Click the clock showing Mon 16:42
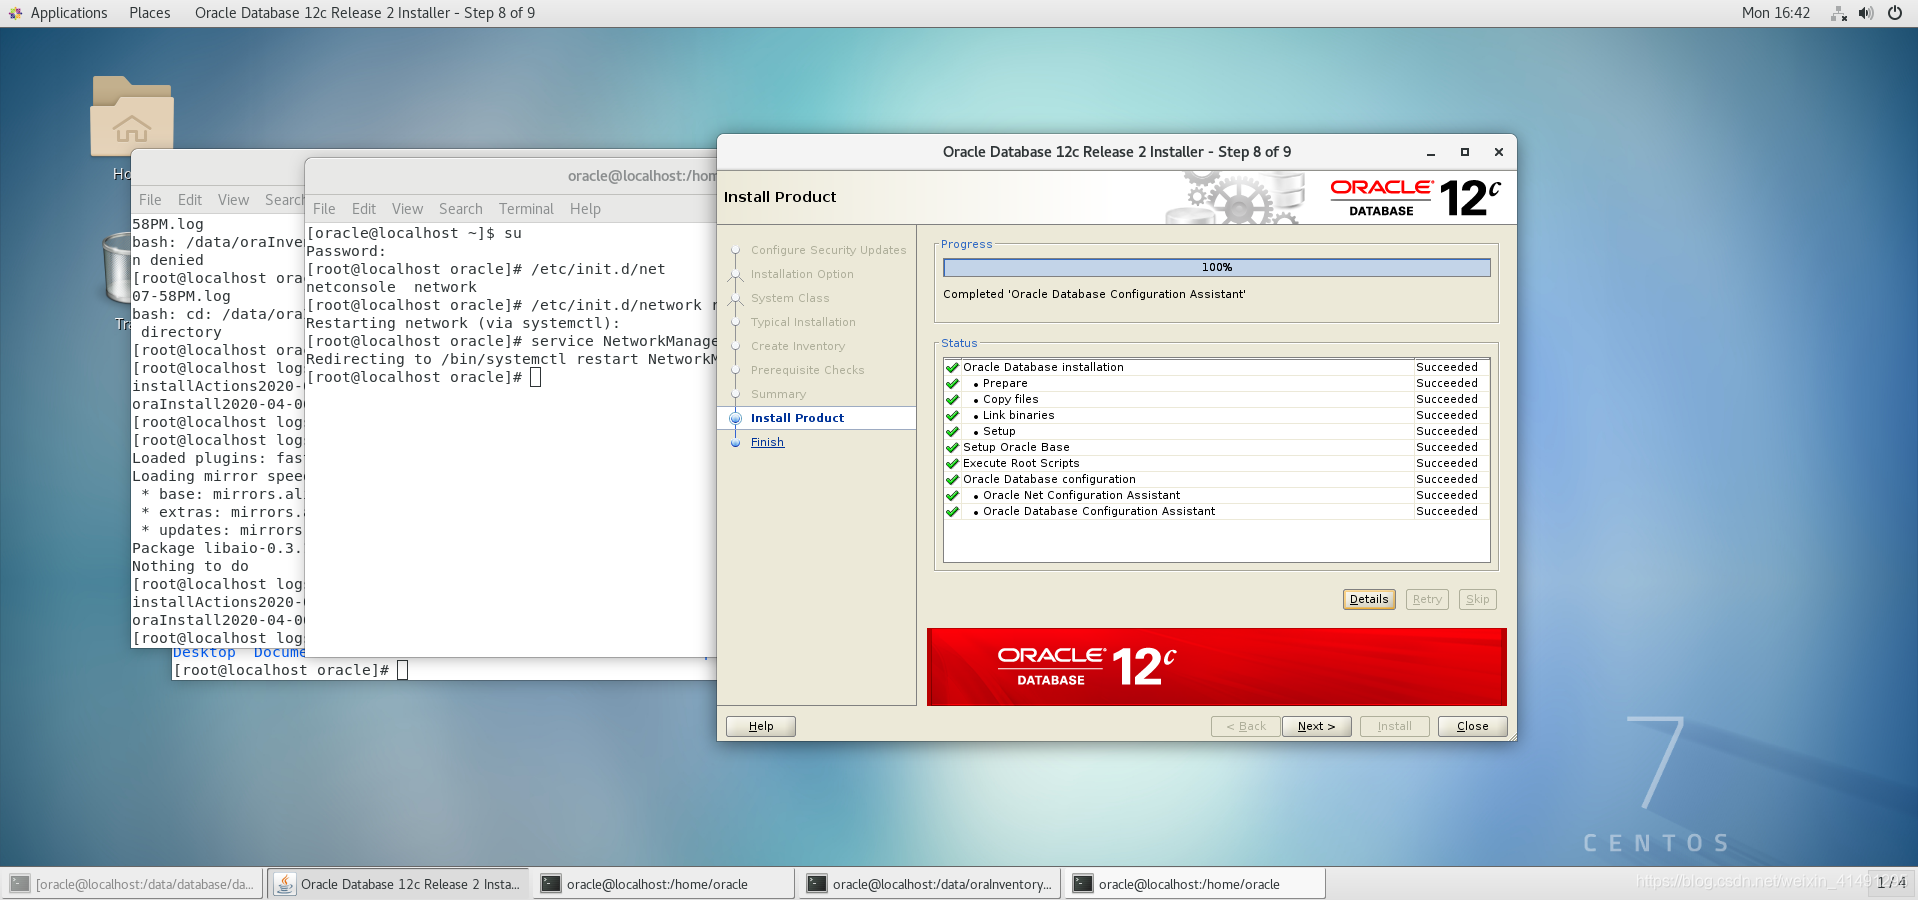1918x900 pixels. coord(1775,13)
